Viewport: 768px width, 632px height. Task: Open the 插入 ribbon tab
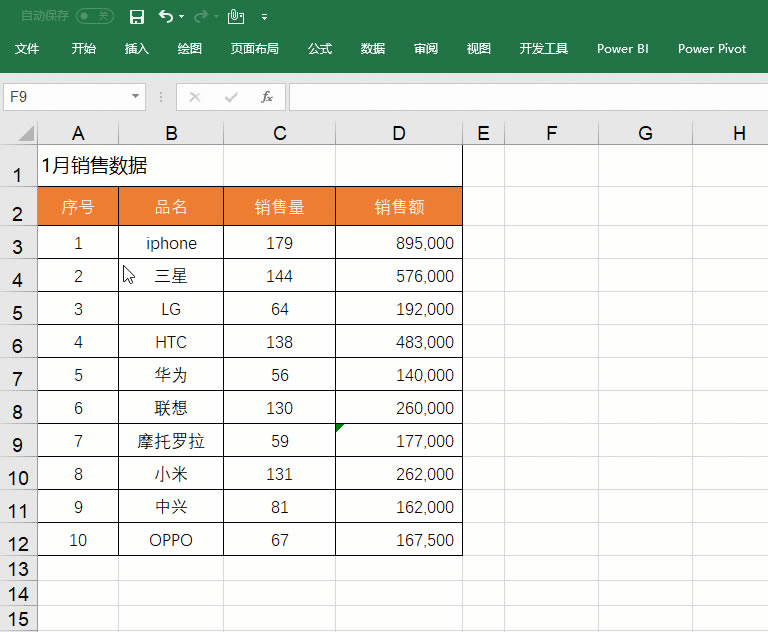[137, 49]
